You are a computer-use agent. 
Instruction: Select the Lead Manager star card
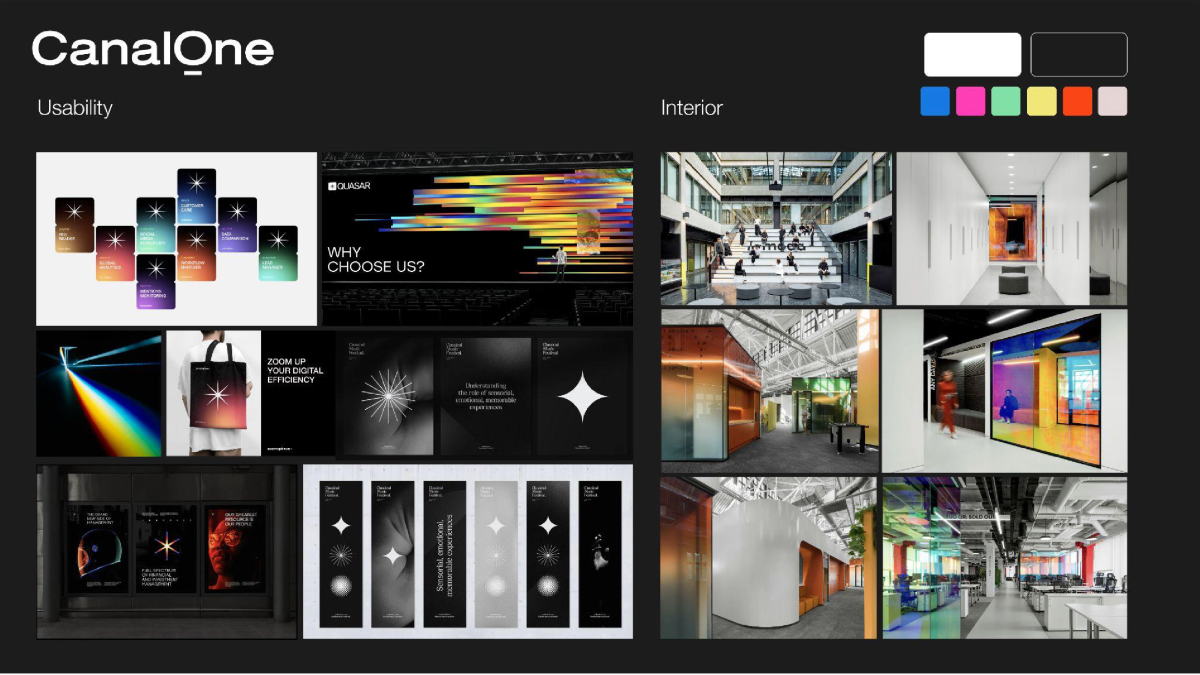(278, 253)
